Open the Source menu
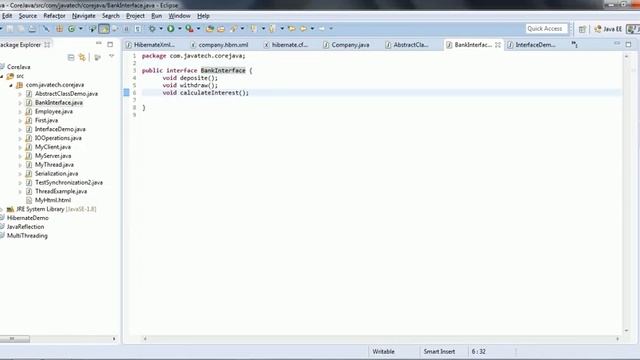640x360 pixels. (x=28, y=16)
